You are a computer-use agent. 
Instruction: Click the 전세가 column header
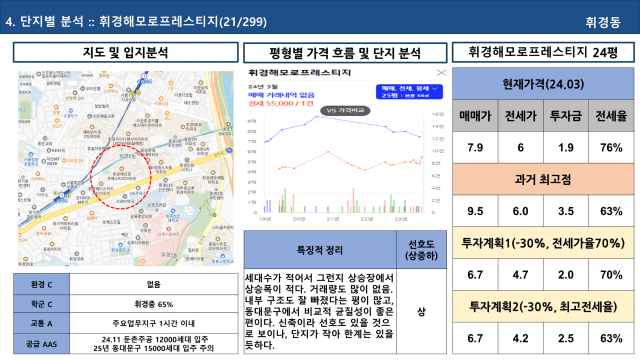520,116
